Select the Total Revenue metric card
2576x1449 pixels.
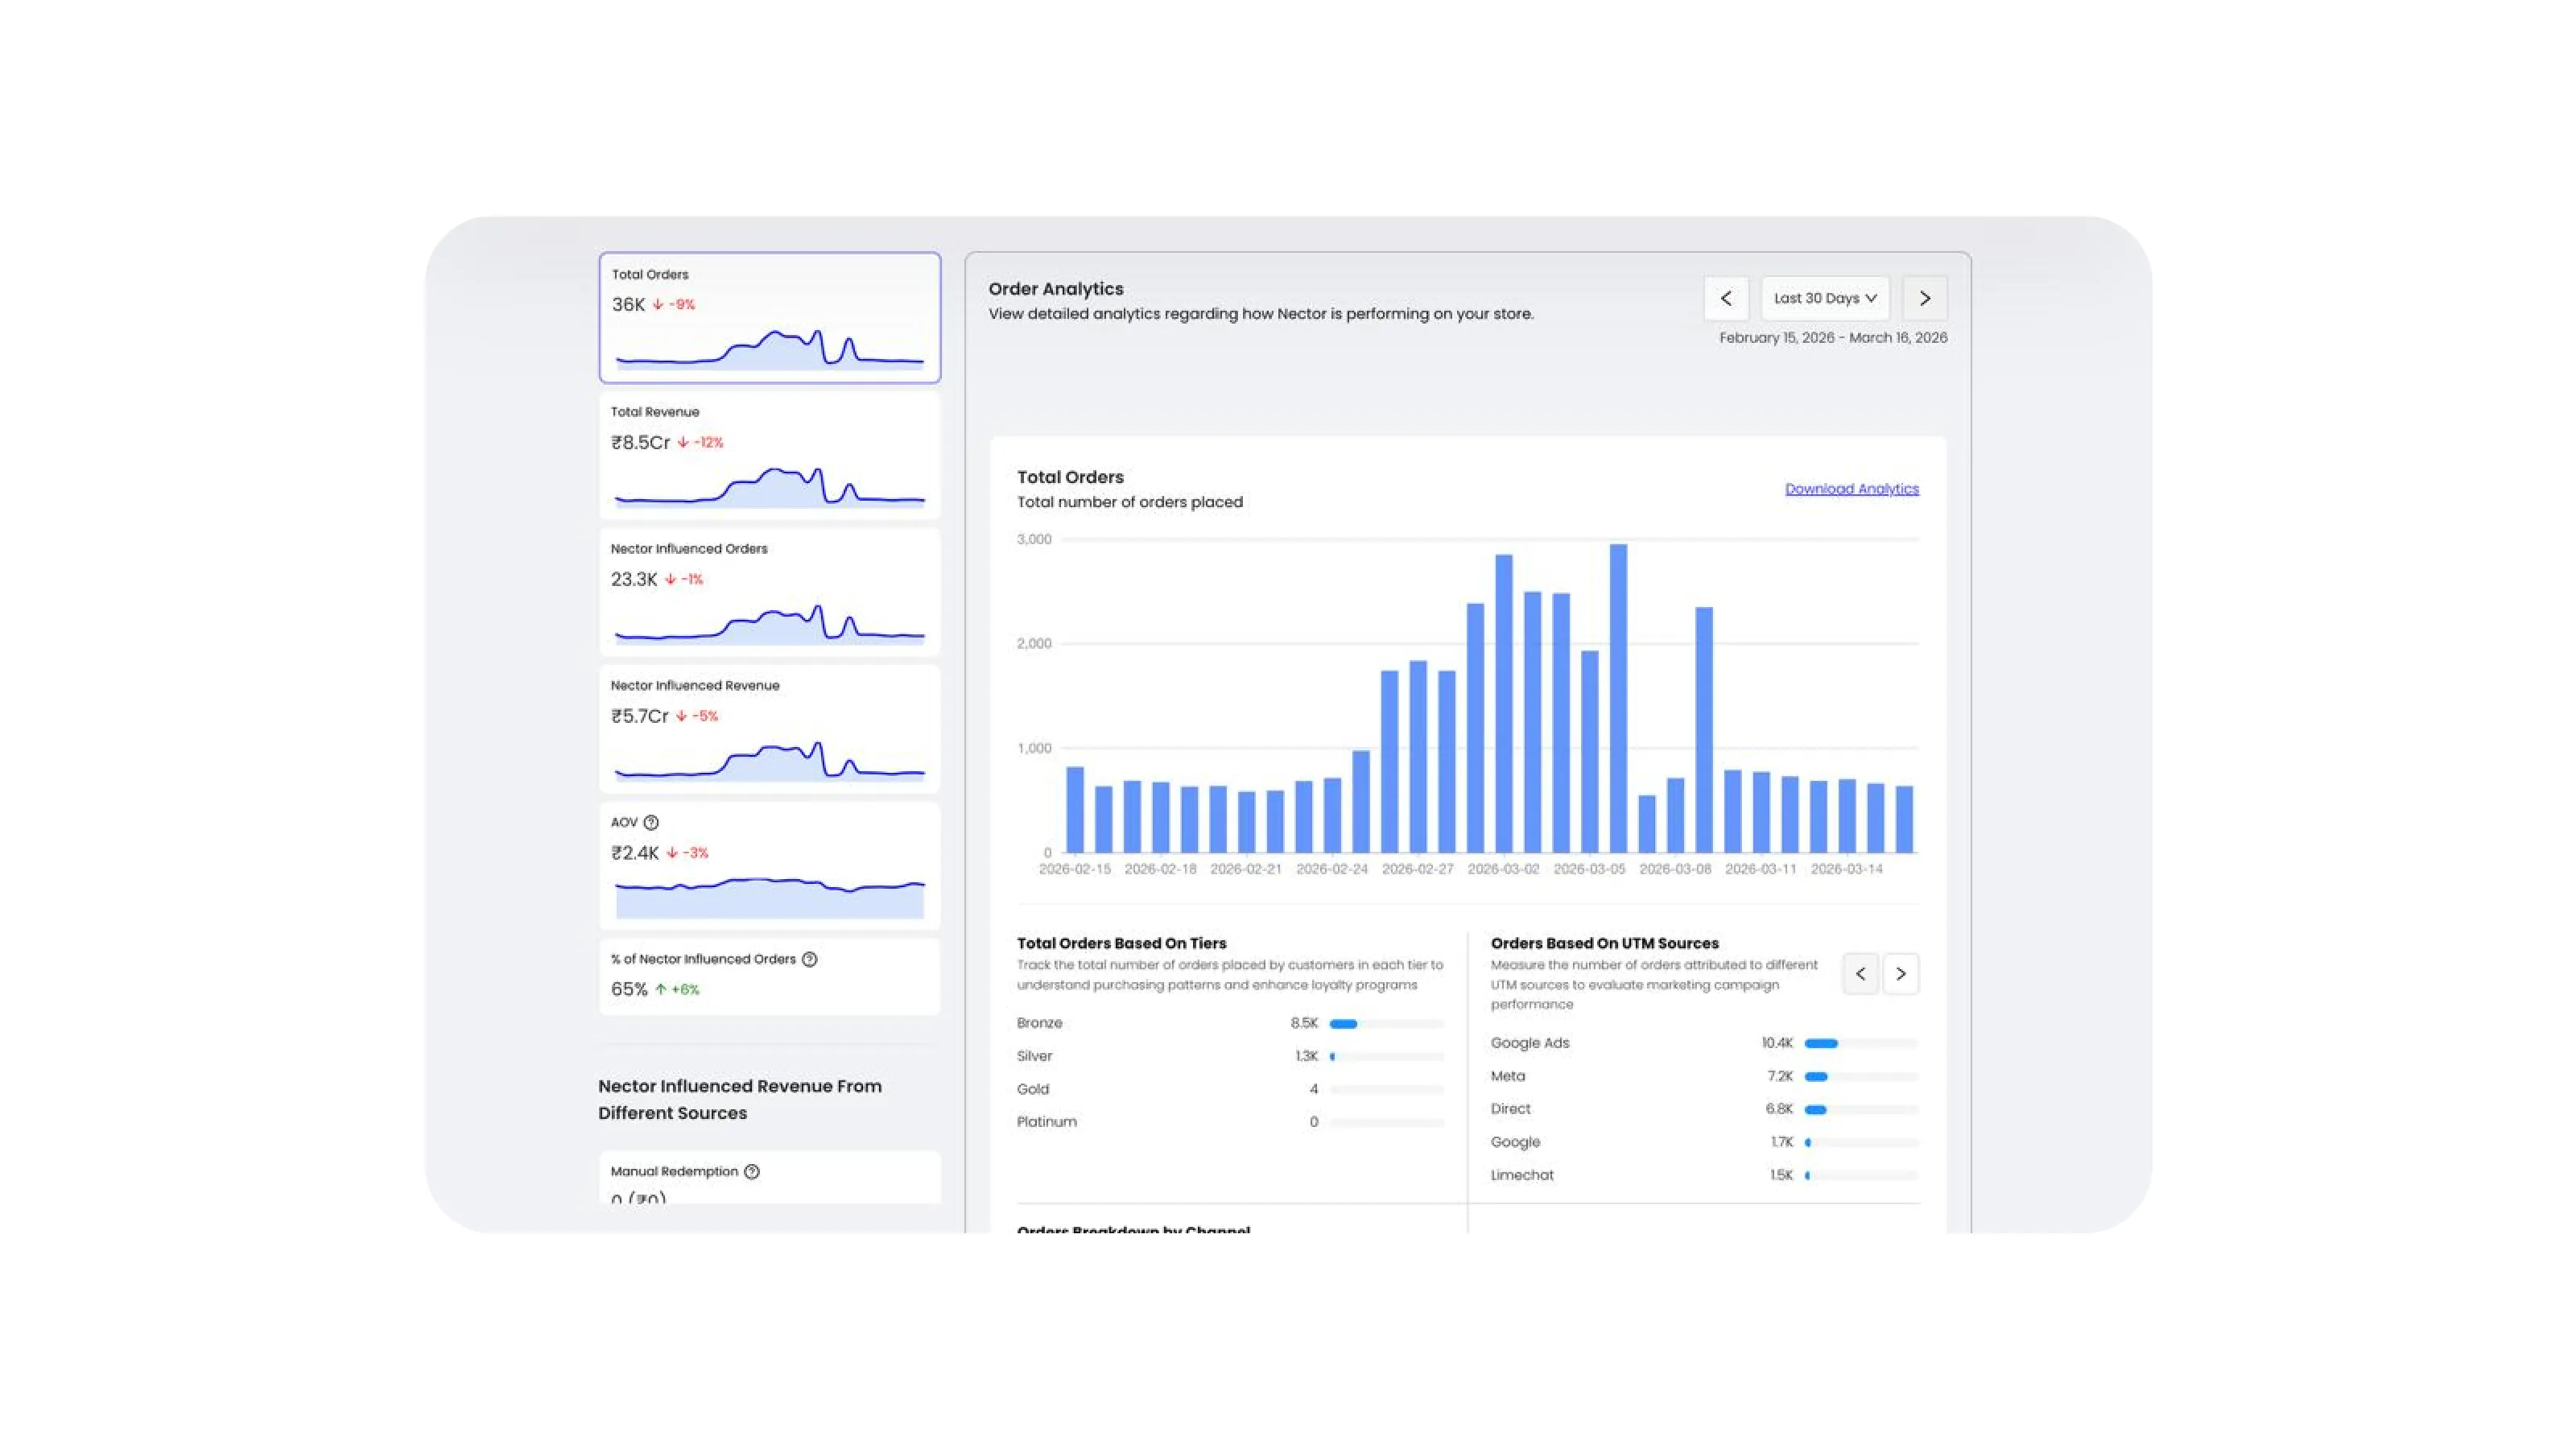click(769, 455)
